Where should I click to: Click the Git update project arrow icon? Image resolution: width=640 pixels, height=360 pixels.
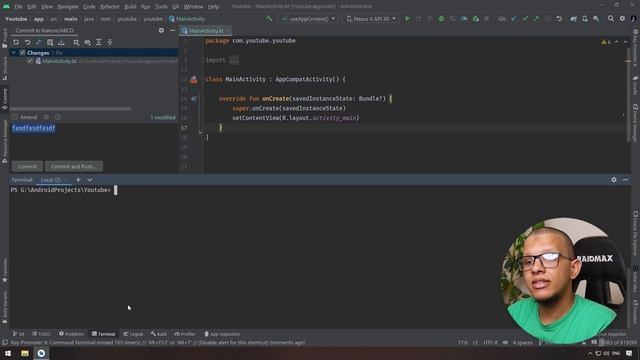point(514,19)
